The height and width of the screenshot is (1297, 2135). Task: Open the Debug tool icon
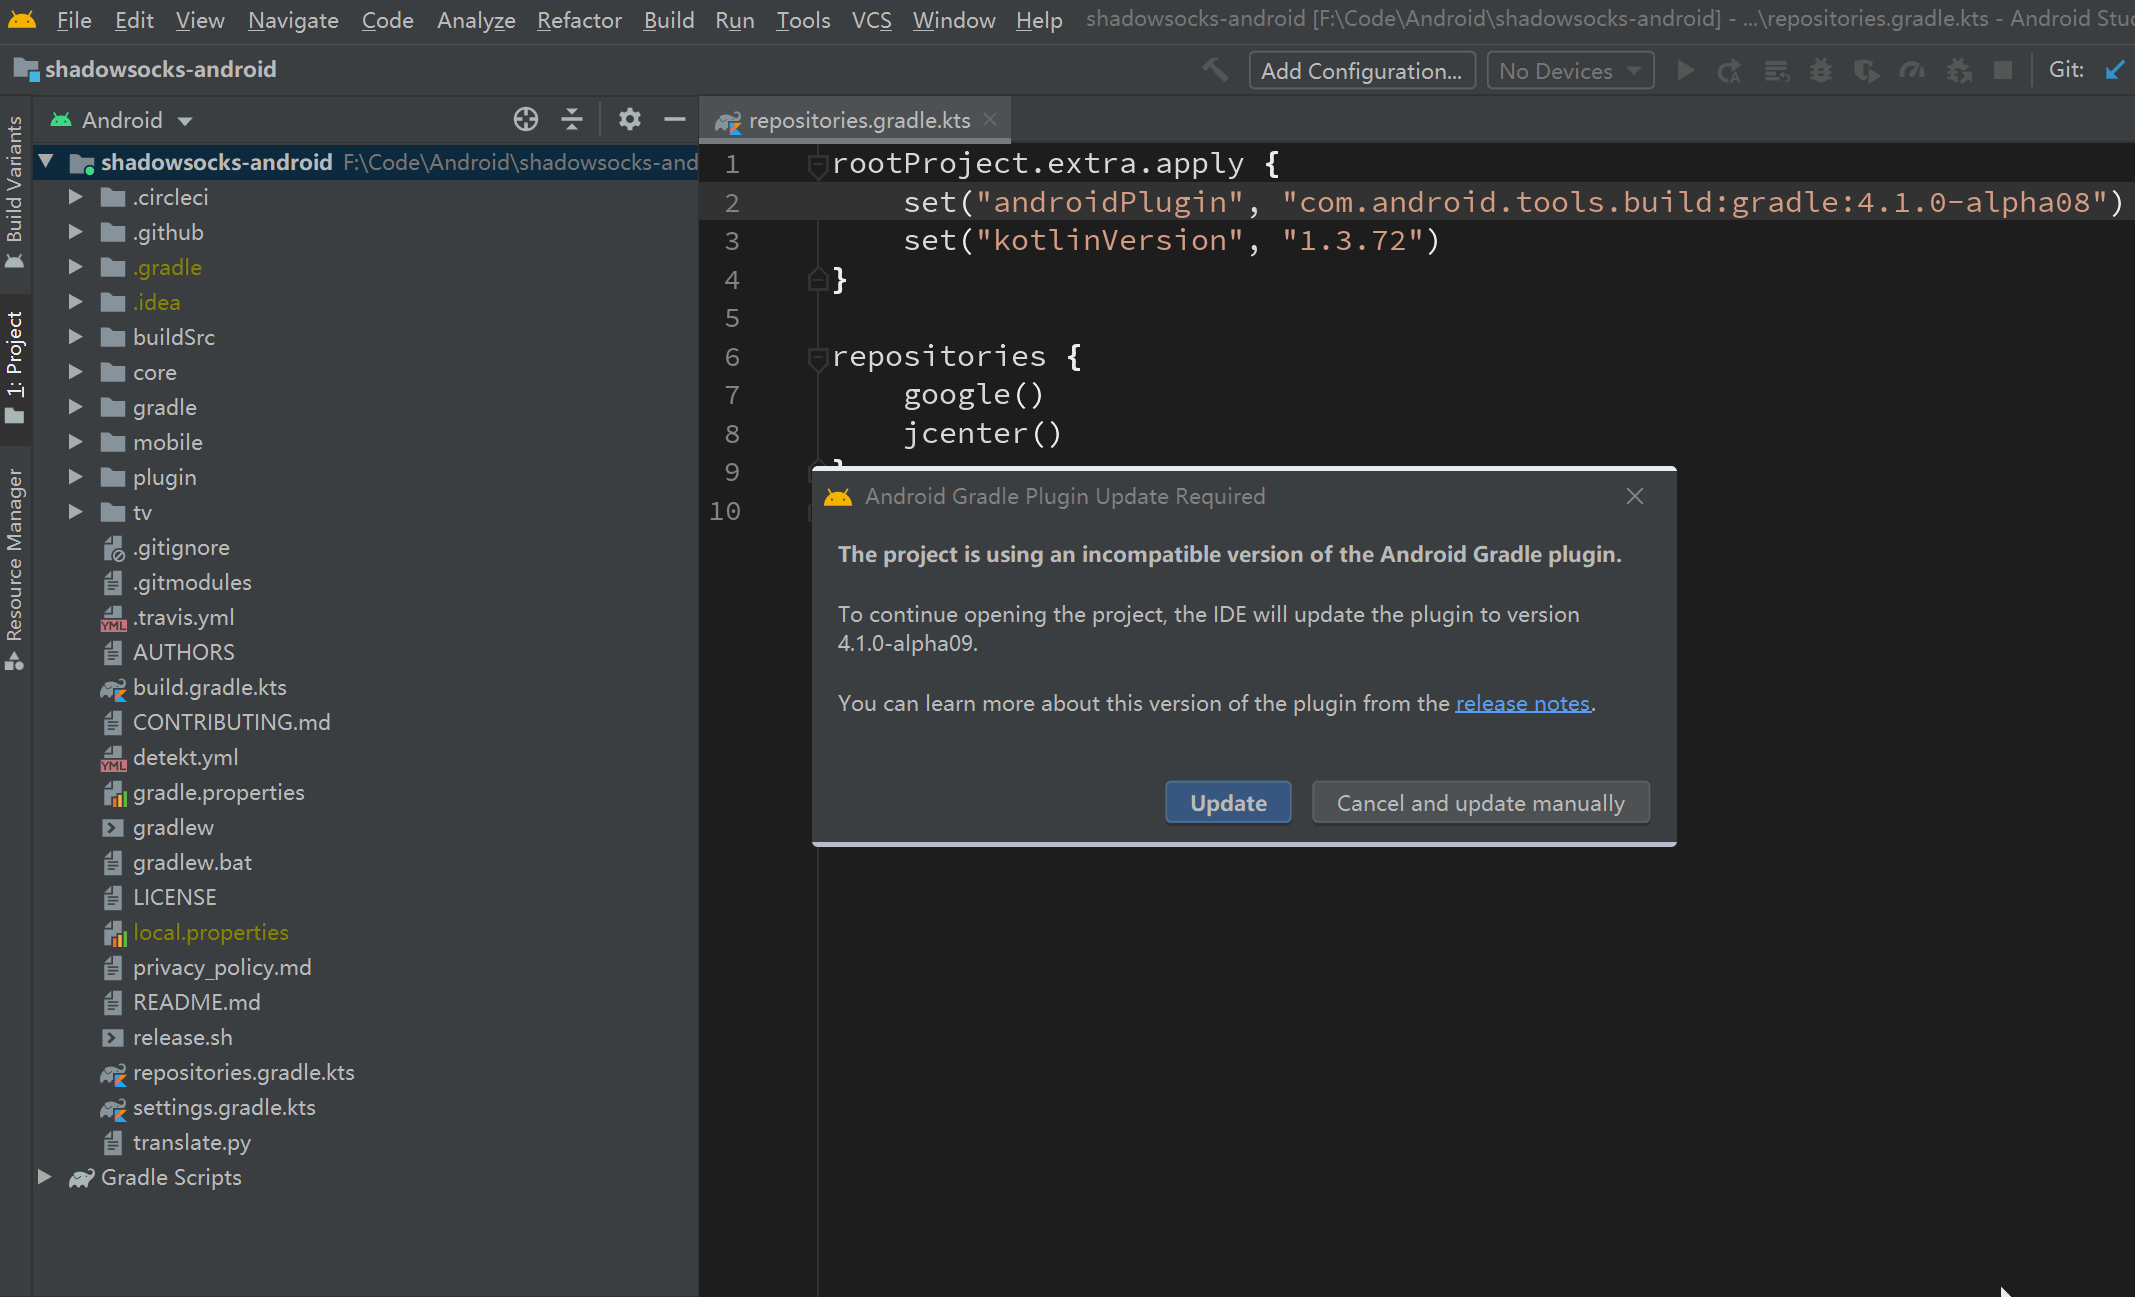1822,70
